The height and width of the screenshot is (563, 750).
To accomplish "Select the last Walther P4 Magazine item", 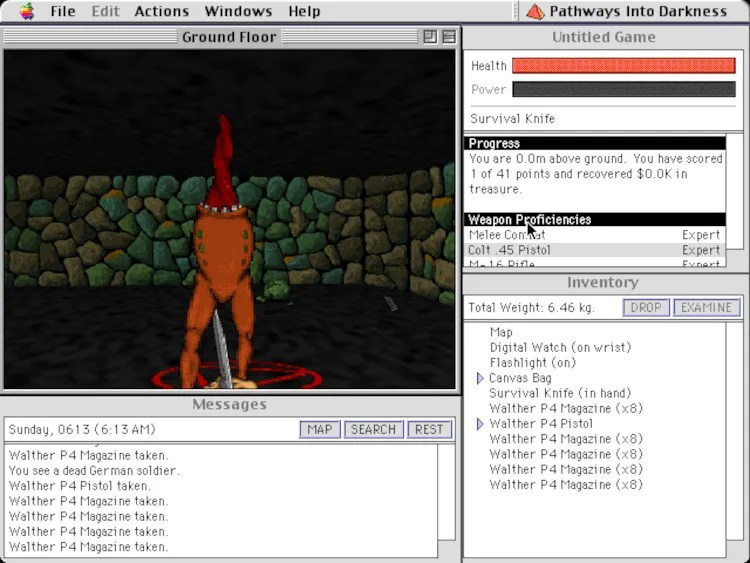I will click(565, 485).
